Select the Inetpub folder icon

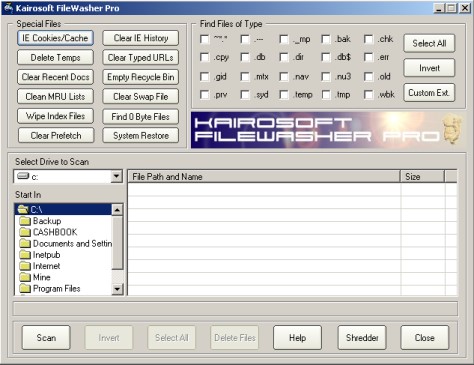tap(25, 255)
